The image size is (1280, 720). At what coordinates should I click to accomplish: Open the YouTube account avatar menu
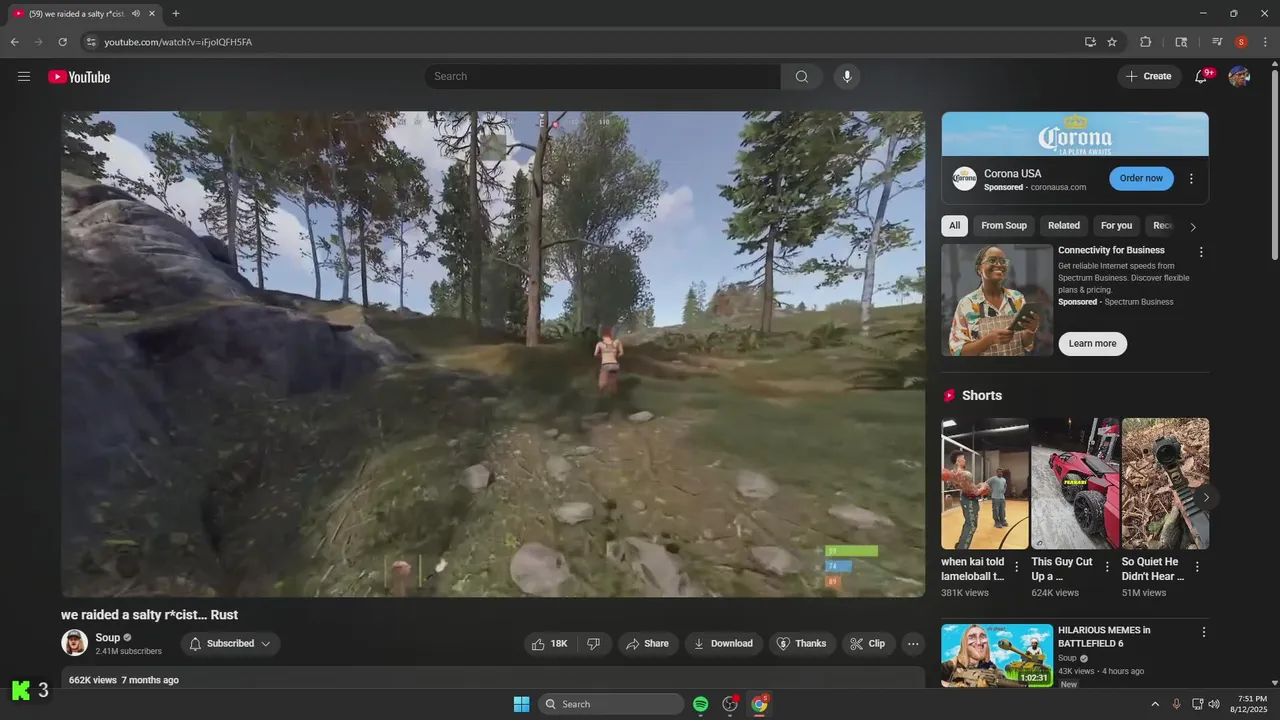[x=1239, y=77]
